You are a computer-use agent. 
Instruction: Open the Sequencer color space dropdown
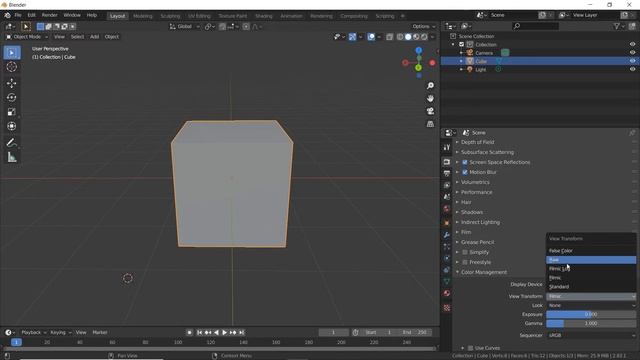tap(591, 335)
